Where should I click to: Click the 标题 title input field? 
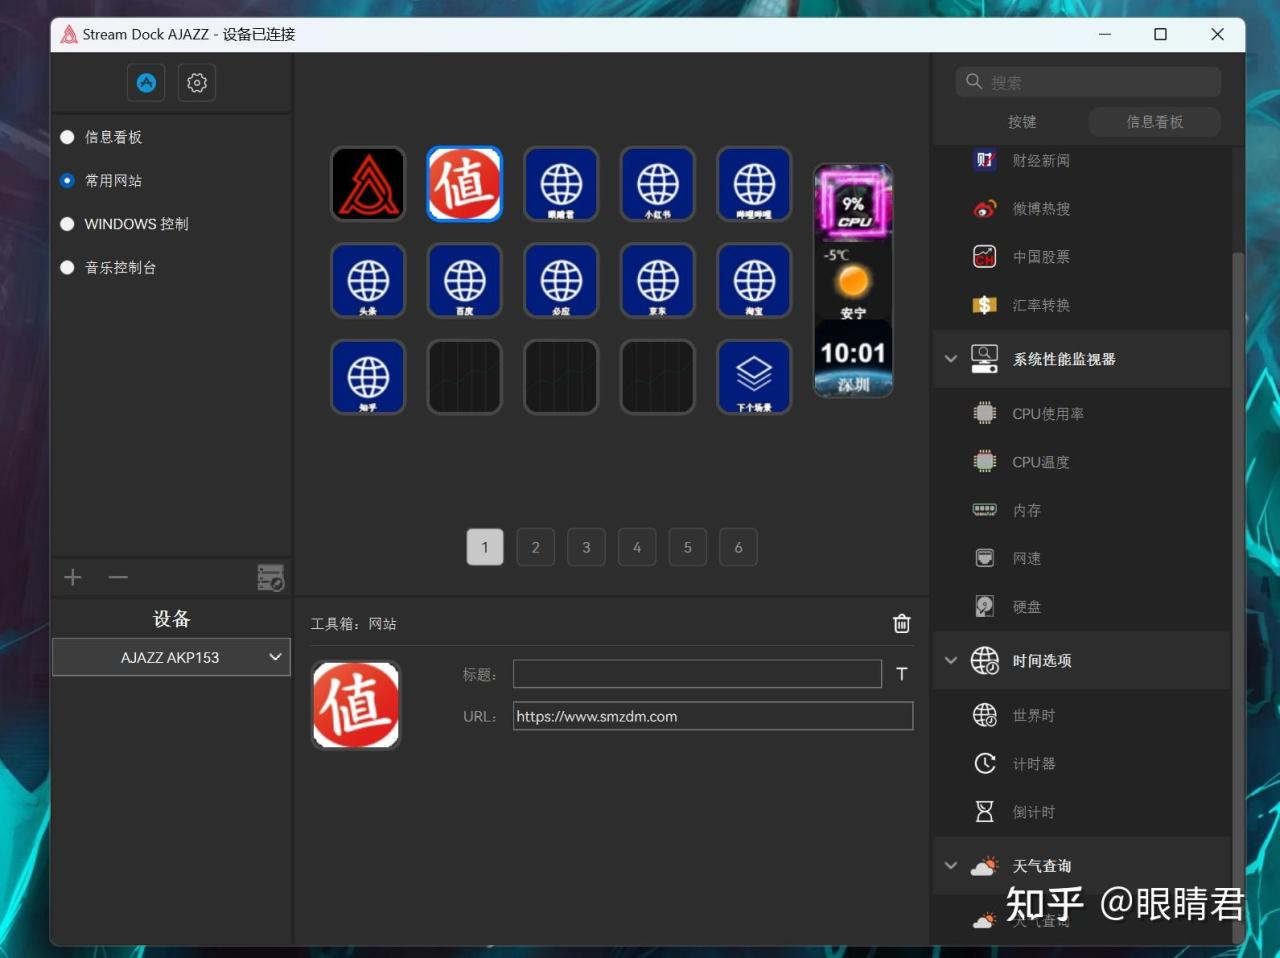(x=697, y=674)
